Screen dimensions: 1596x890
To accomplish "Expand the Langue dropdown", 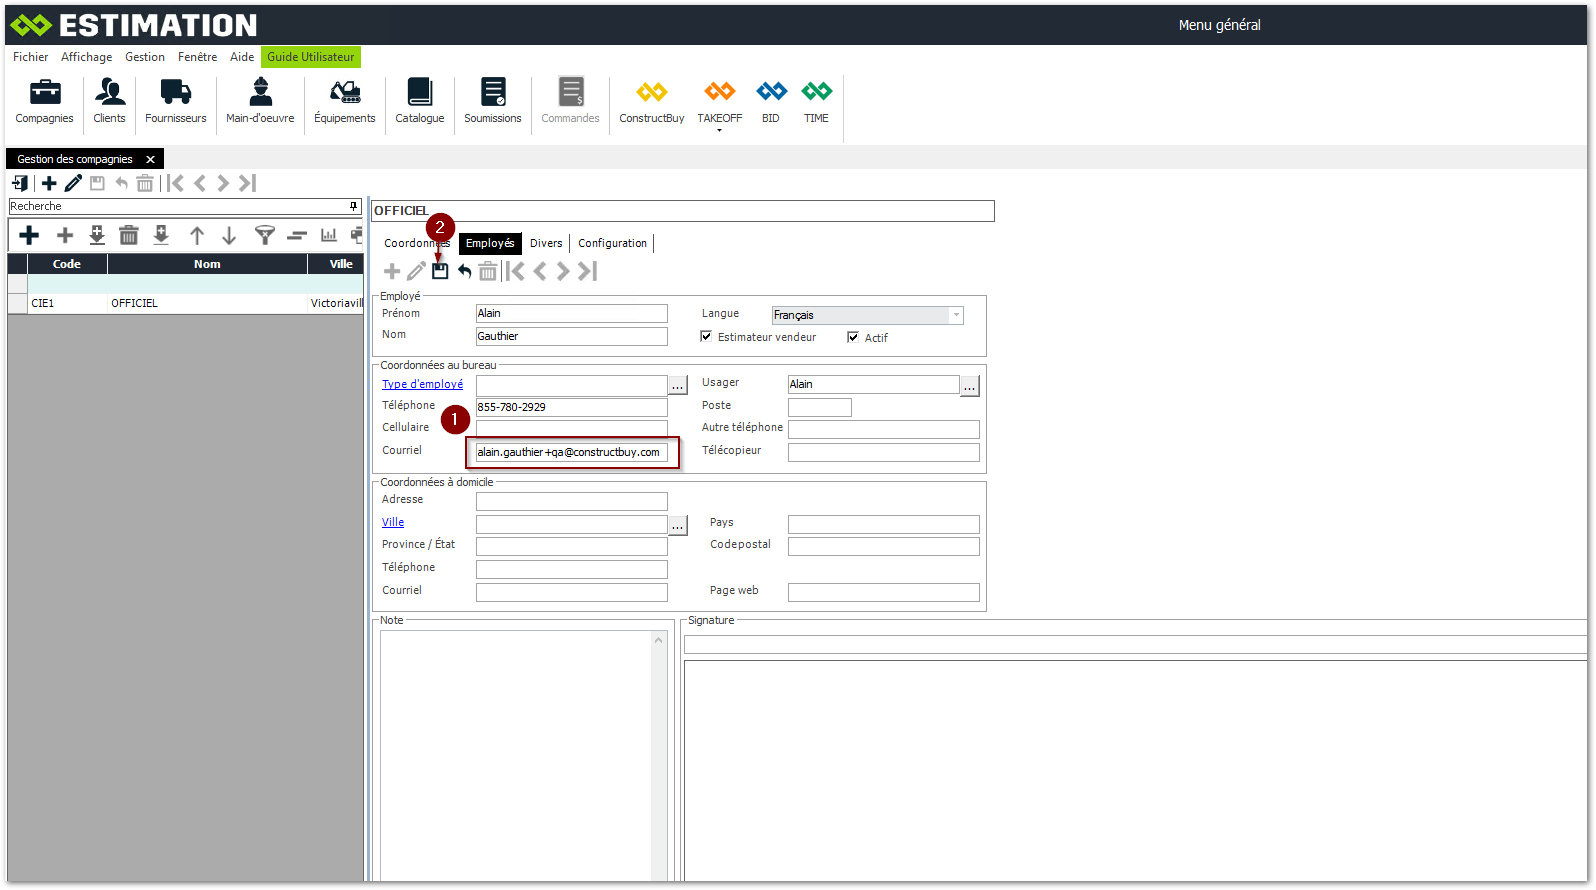I will click(956, 315).
